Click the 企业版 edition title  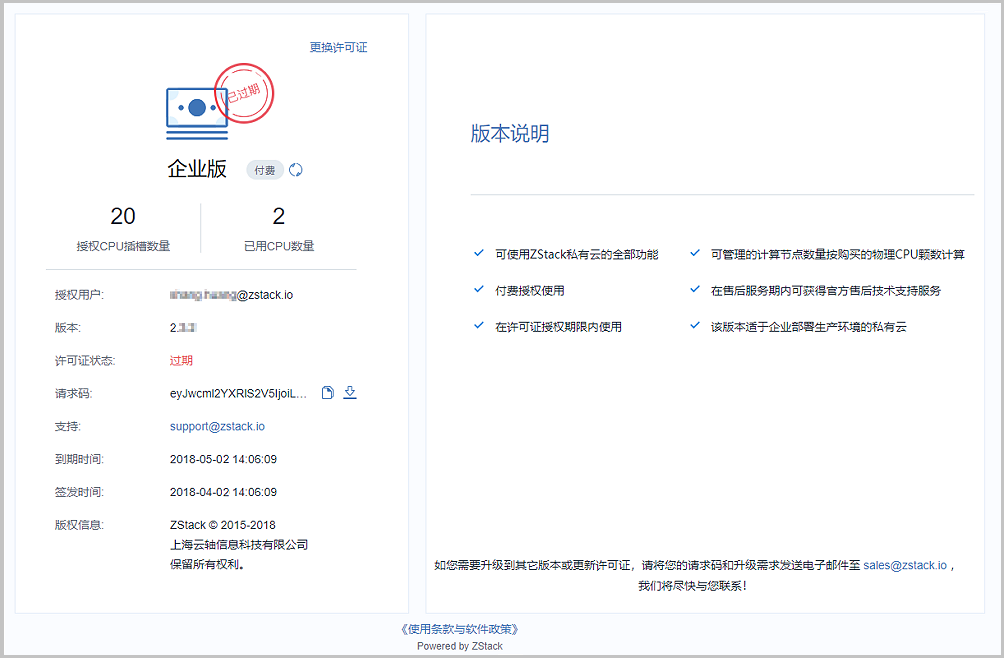point(197,169)
